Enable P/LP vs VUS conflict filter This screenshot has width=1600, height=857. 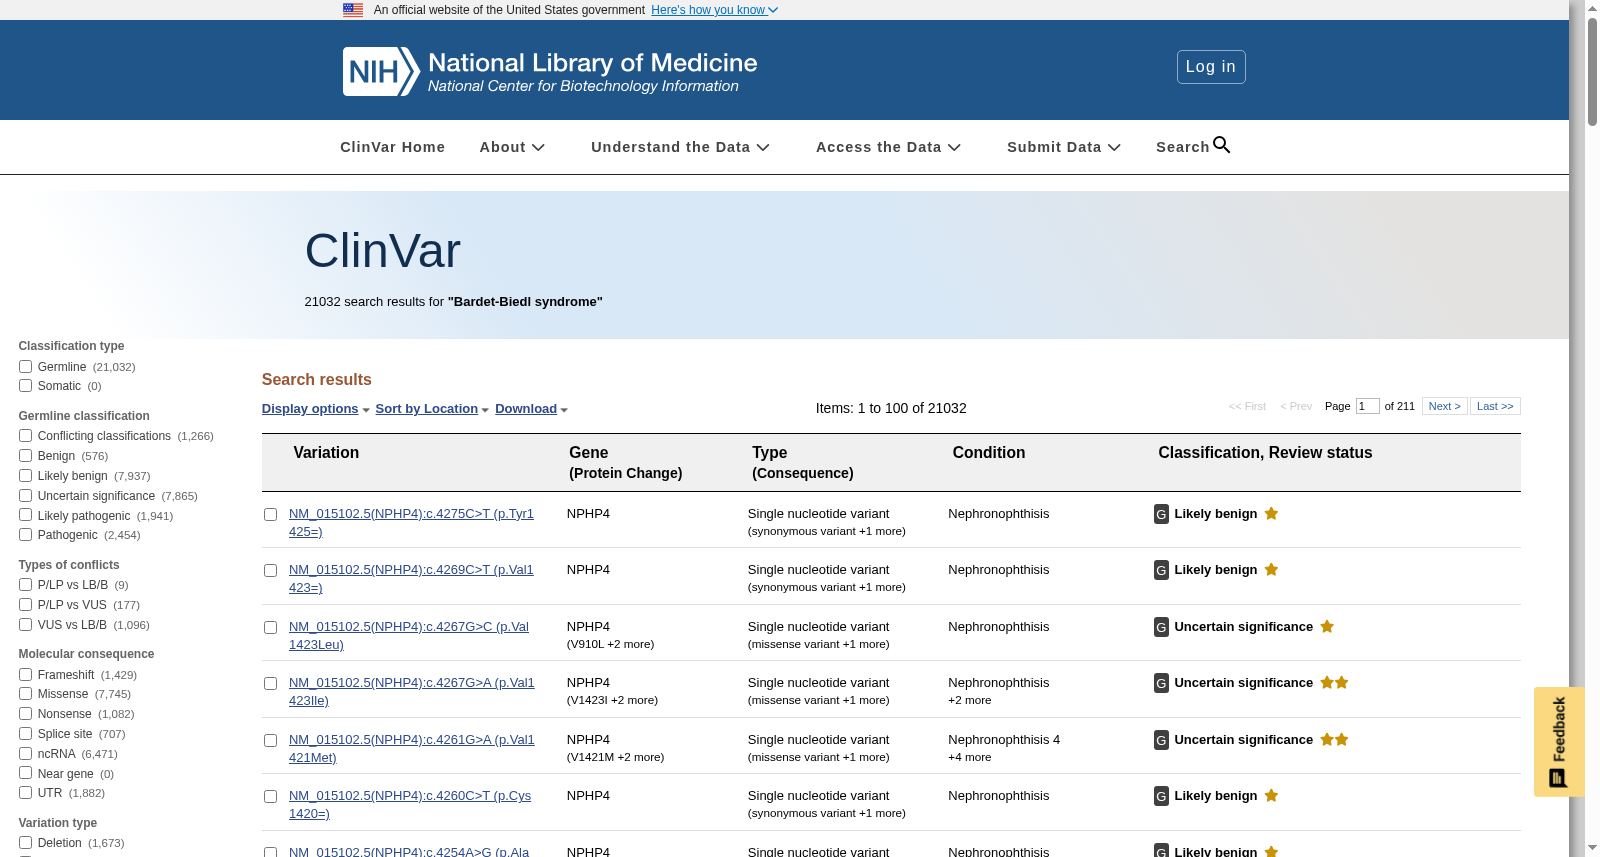click(25, 605)
